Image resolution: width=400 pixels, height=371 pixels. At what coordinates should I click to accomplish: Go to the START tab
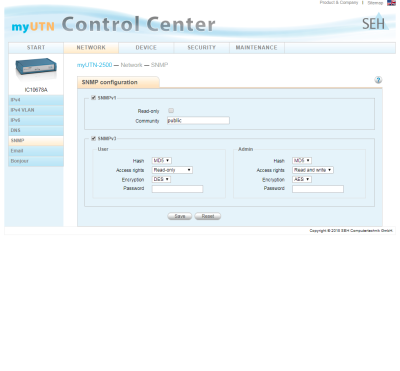point(36,48)
